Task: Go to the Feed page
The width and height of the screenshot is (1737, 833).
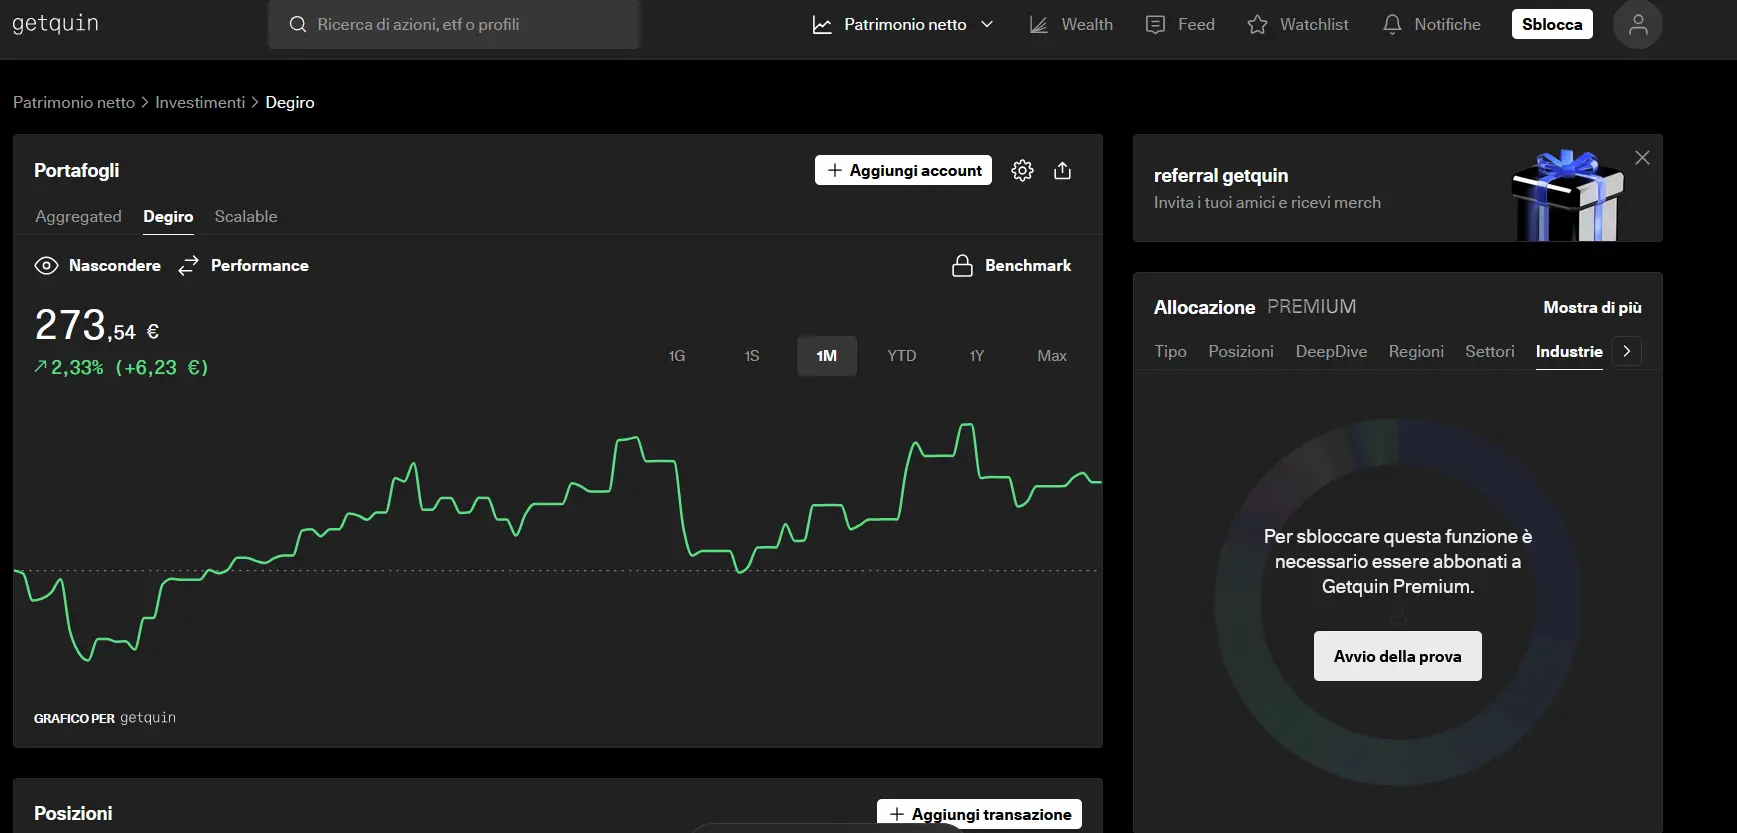Action: click(1180, 24)
